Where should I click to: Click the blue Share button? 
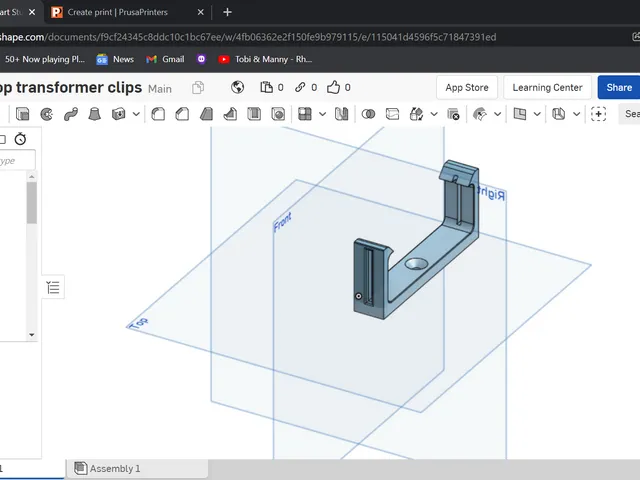coord(619,87)
